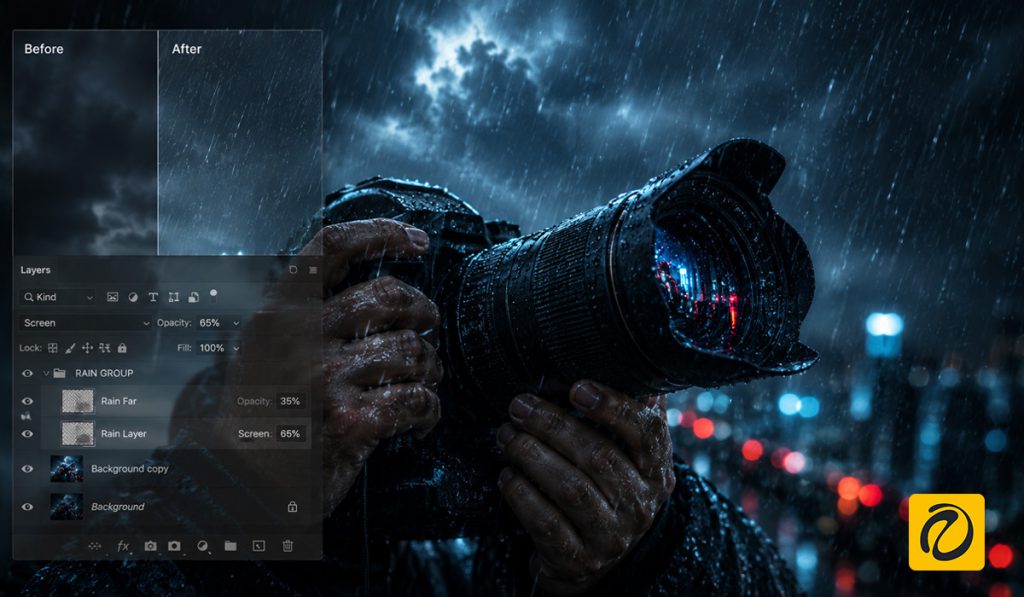Select the Background layer thumbnail

click(x=67, y=507)
